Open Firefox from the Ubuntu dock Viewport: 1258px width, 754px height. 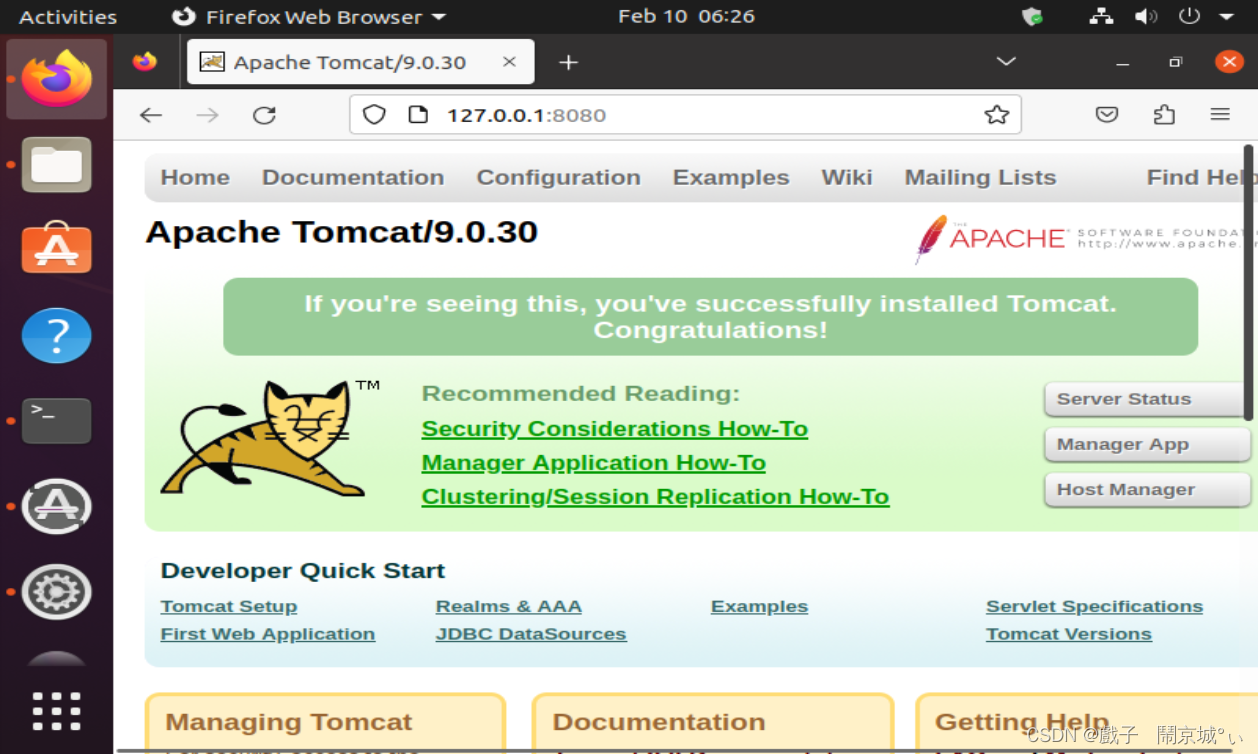pyautogui.click(x=57, y=79)
